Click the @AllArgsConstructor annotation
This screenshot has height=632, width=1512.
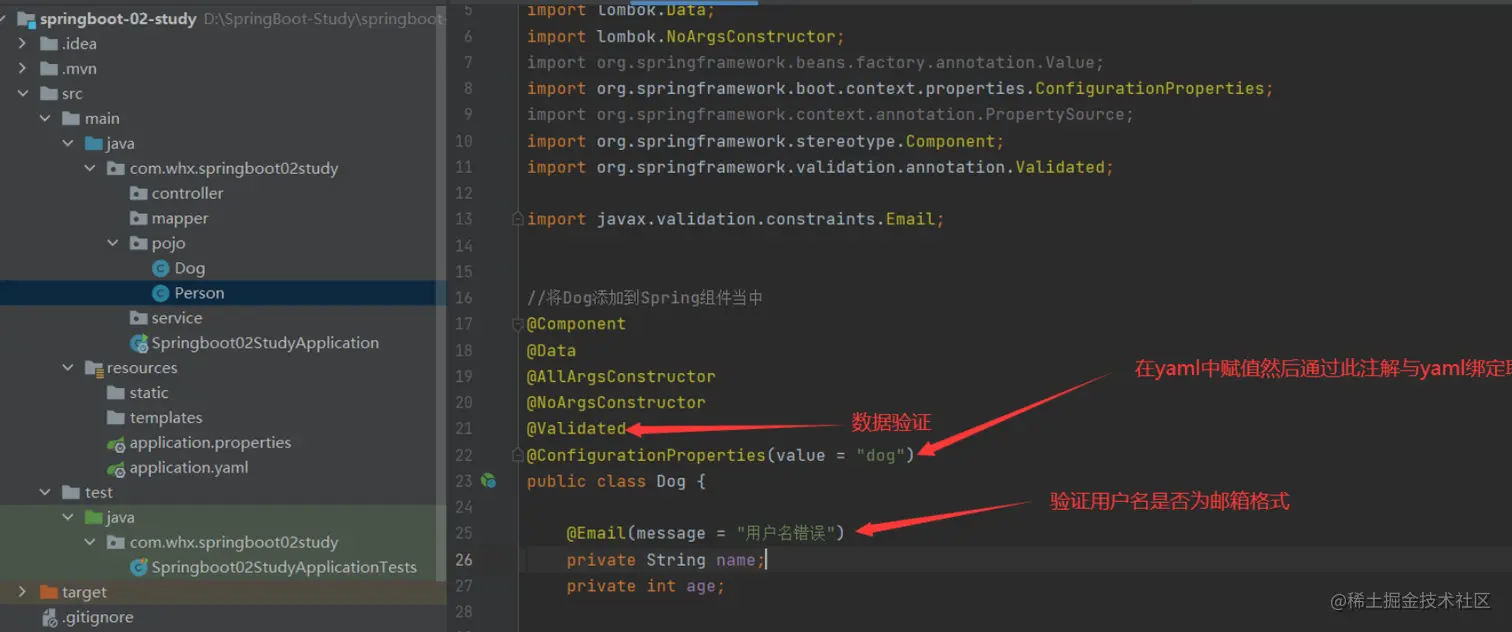(x=621, y=377)
